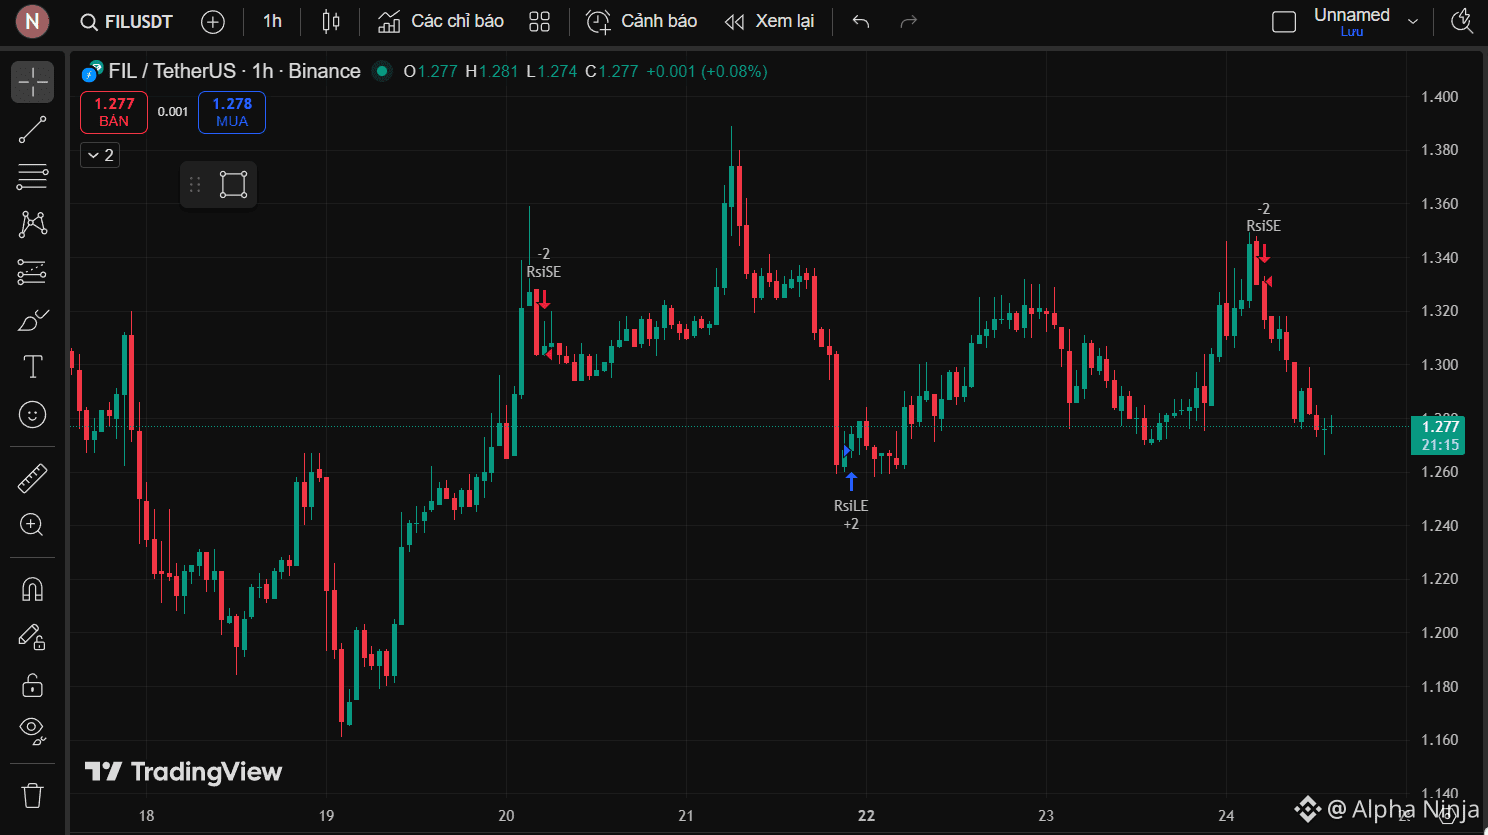
Task: Select the crosshair cursor tool
Action: (x=32, y=82)
